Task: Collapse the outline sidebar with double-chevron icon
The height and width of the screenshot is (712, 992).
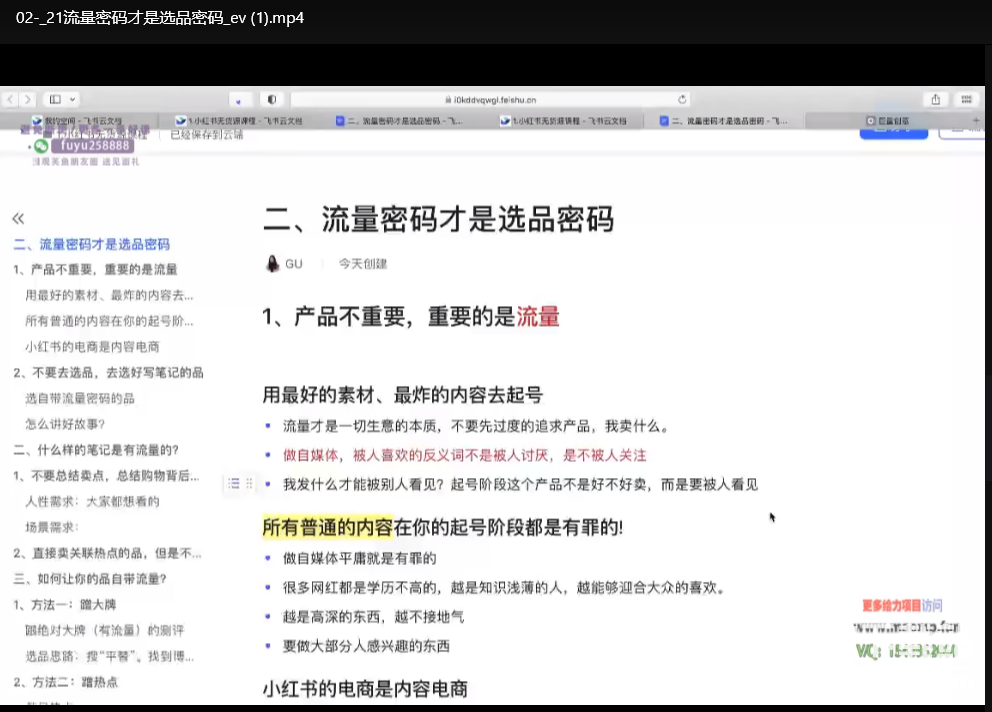Action: (x=18, y=219)
